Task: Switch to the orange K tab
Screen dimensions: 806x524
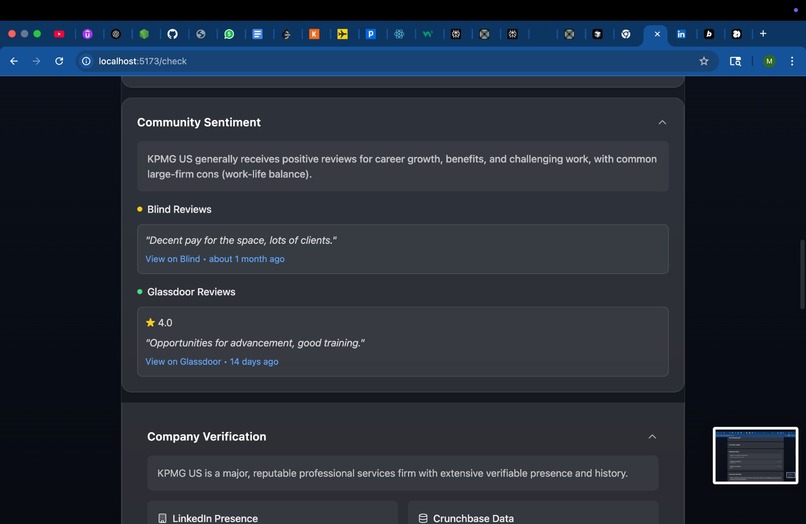Action: pos(314,34)
